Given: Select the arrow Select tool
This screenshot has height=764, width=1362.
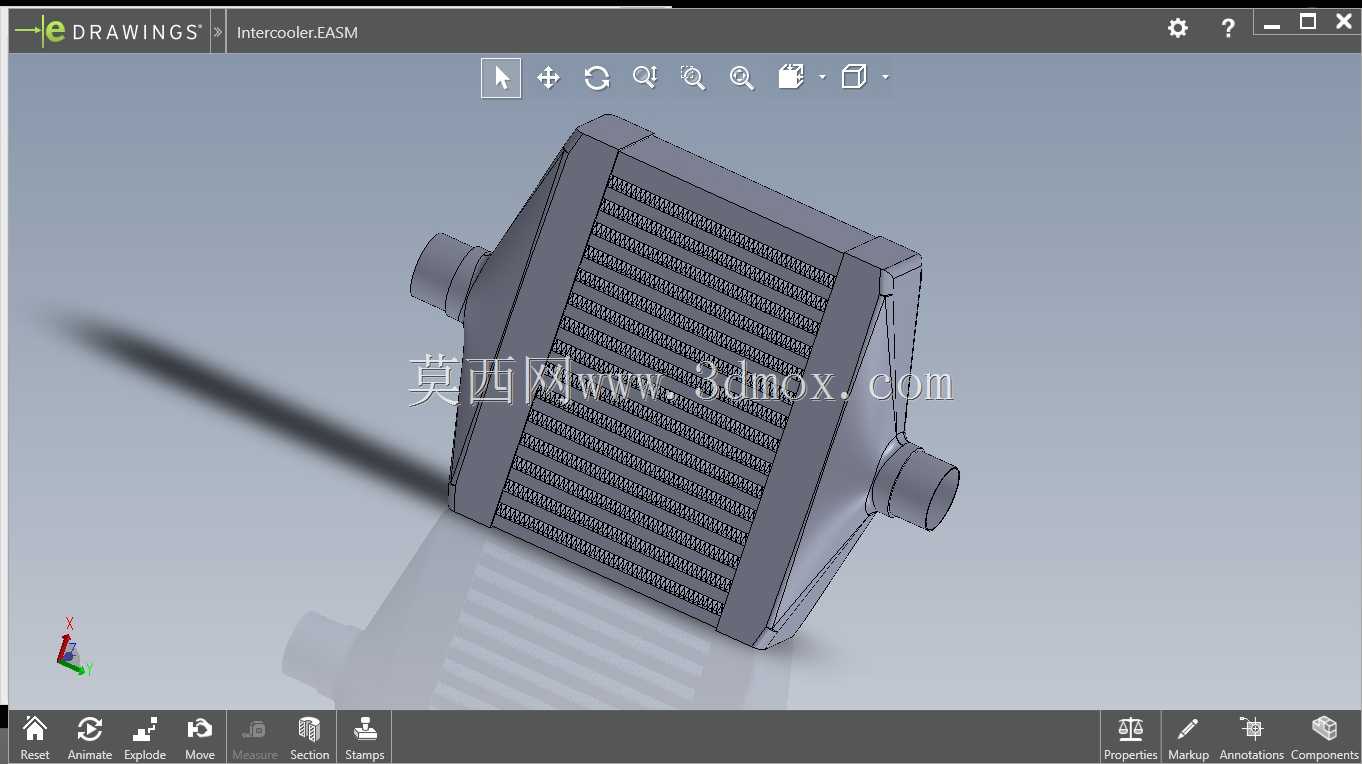Looking at the screenshot, I should point(501,78).
